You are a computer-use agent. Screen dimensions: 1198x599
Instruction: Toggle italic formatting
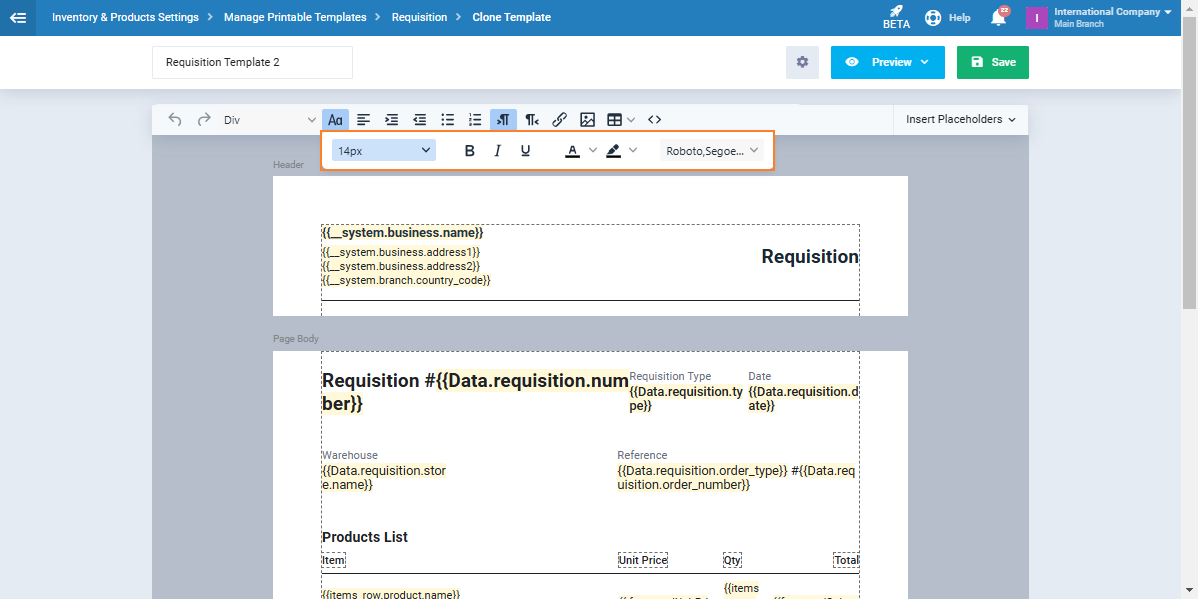click(497, 151)
